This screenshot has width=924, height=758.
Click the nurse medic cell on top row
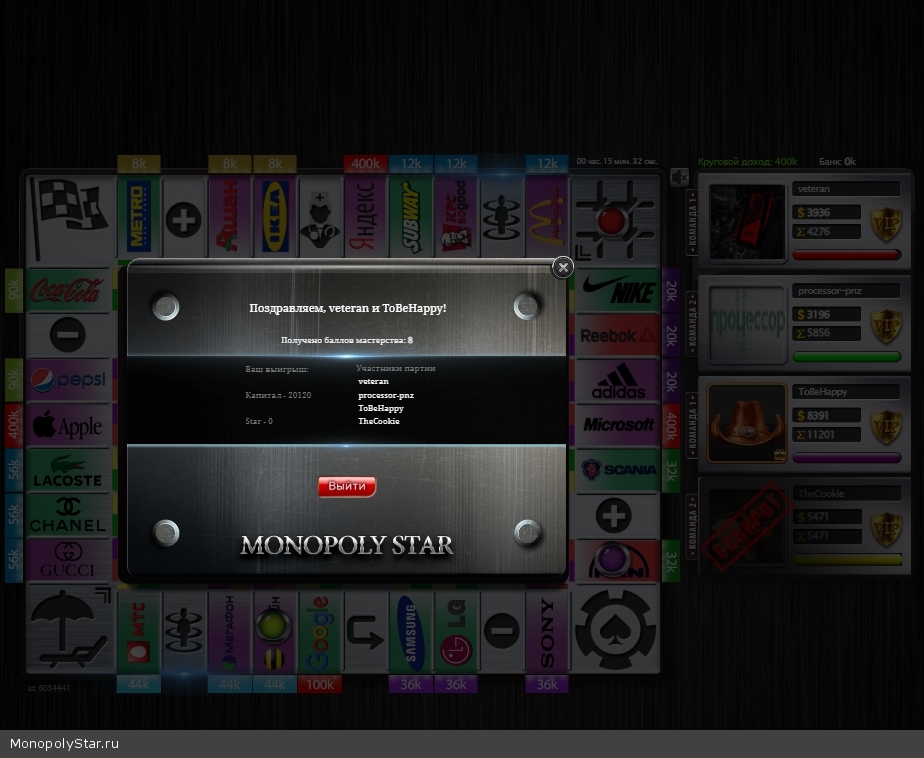tap(320, 217)
